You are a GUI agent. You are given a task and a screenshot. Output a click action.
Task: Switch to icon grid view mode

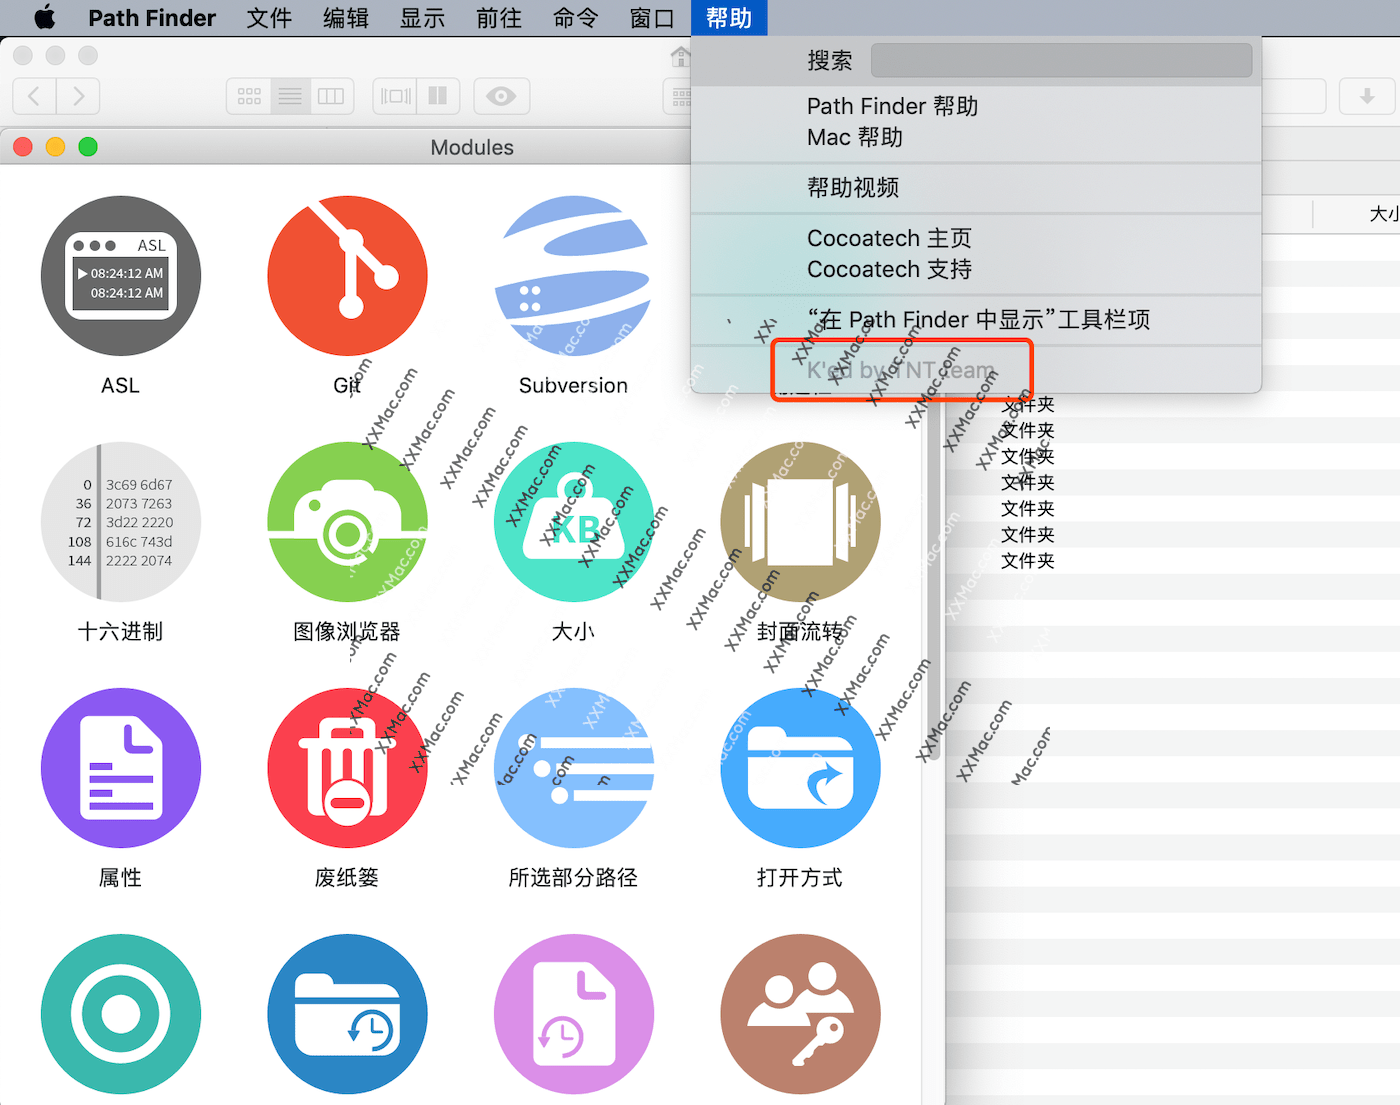coord(247,96)
